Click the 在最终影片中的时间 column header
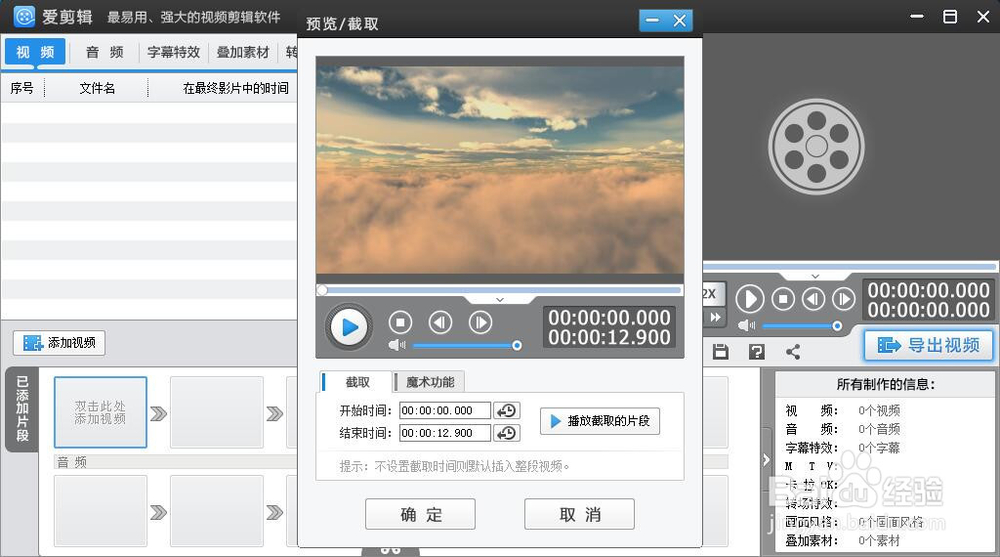Viewport: 1000px width, 557px height. [235, 88]
